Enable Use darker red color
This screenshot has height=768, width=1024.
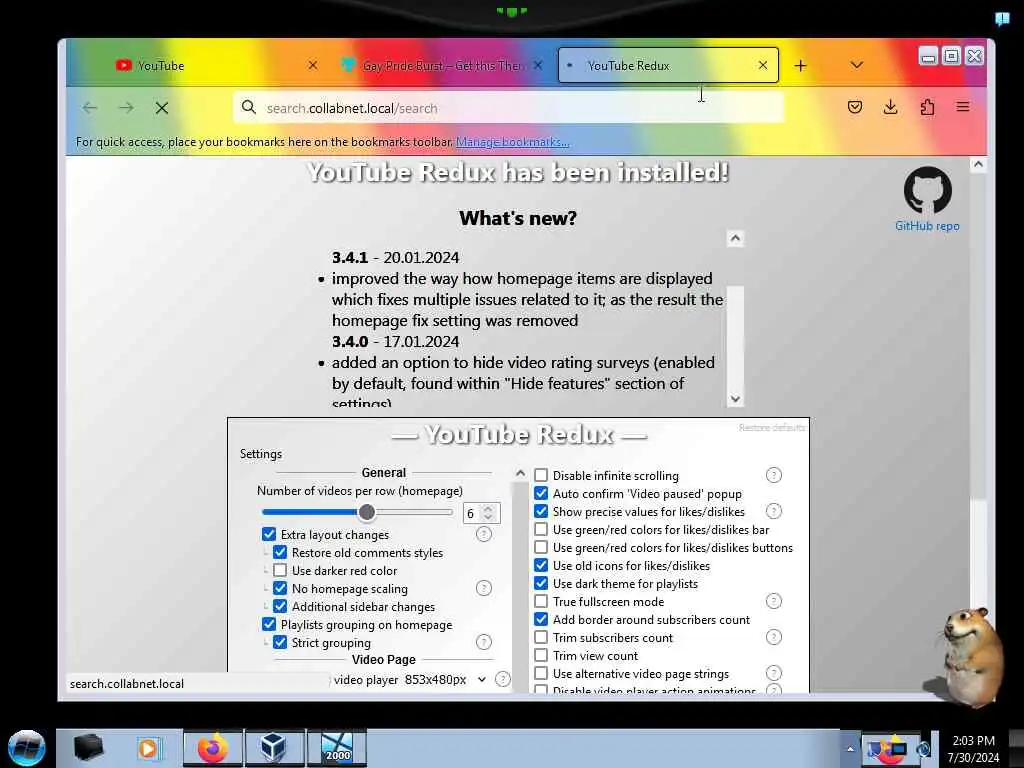pyautogui.click(x=280, y=570)
